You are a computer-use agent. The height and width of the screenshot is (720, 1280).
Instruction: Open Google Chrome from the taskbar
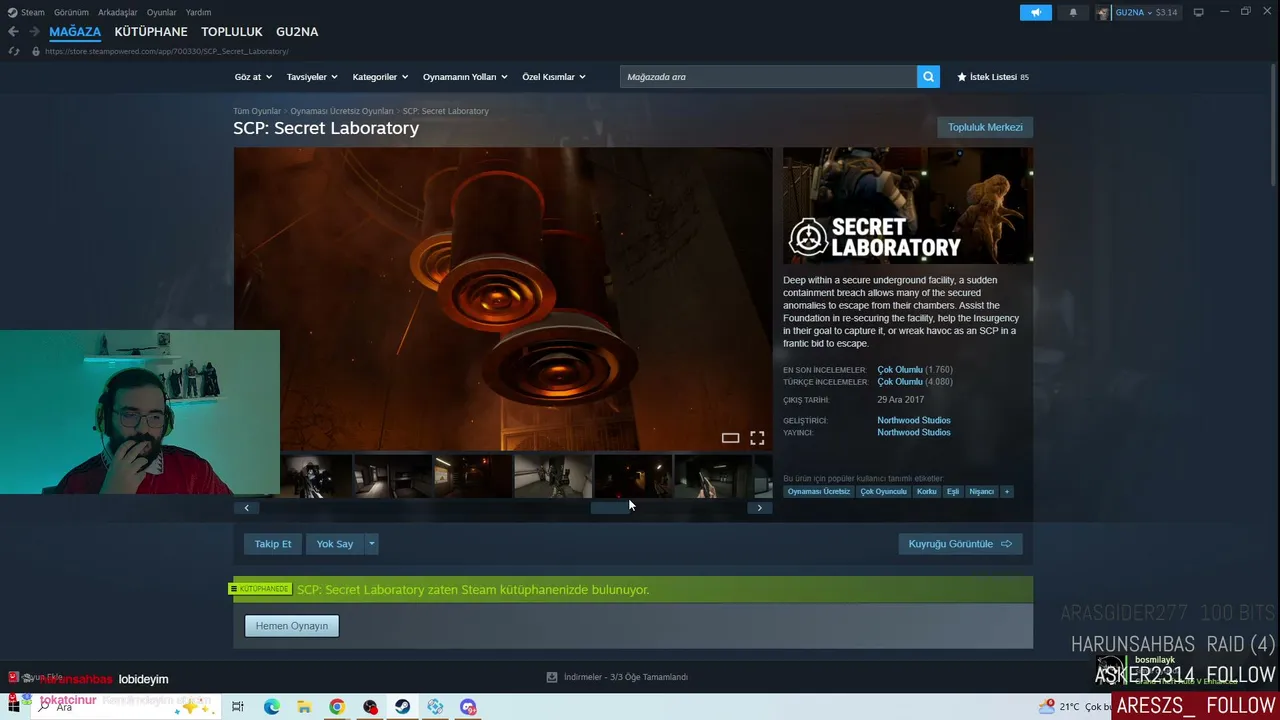[337, 707]
